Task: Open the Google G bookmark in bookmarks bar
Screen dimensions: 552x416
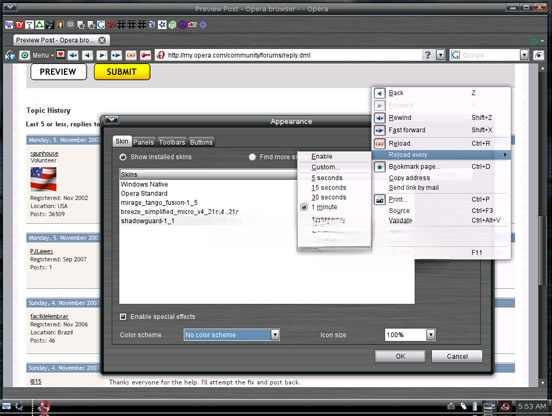Action: (x=101, y=25)
